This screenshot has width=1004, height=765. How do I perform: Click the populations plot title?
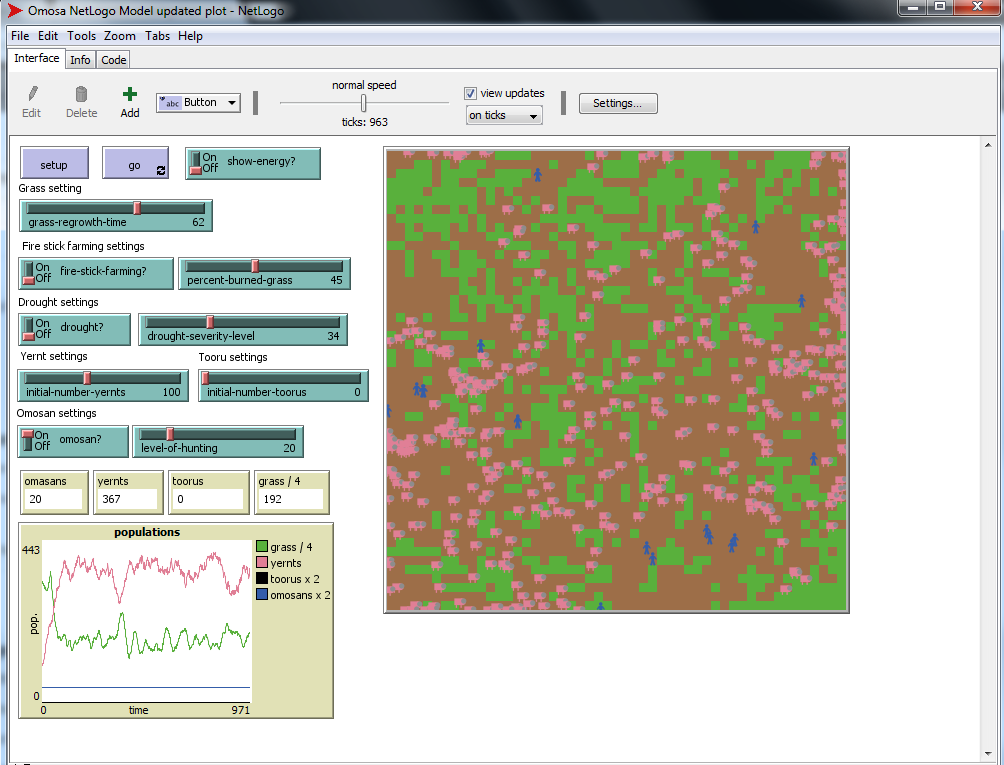(147, 532)
